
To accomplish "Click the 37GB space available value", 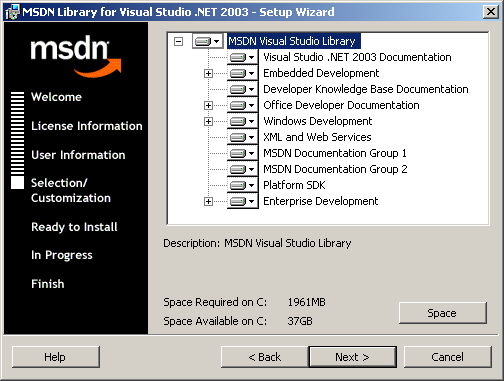I will [300, 321].
